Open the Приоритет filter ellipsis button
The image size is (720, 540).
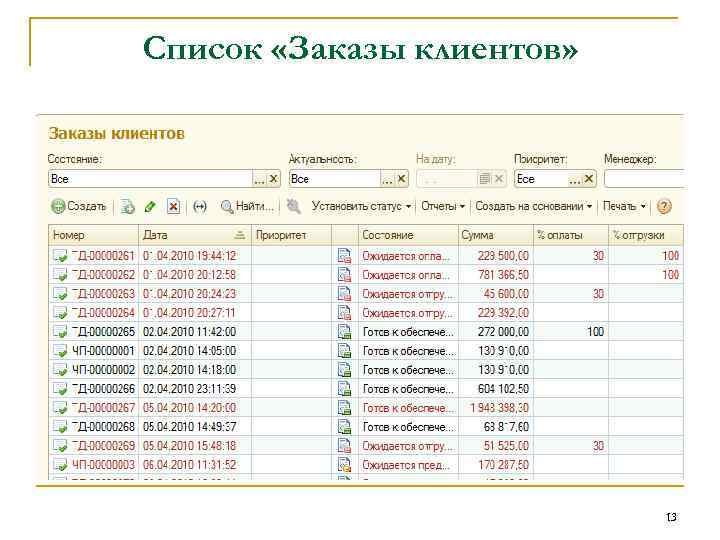(x=574, y=179)
